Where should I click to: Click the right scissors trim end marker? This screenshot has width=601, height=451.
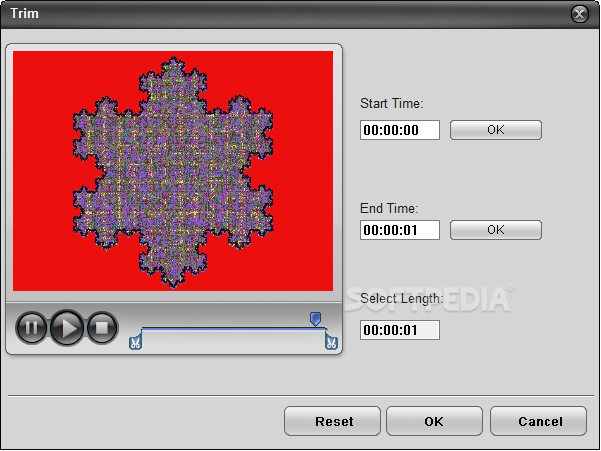tap(332, 342)
